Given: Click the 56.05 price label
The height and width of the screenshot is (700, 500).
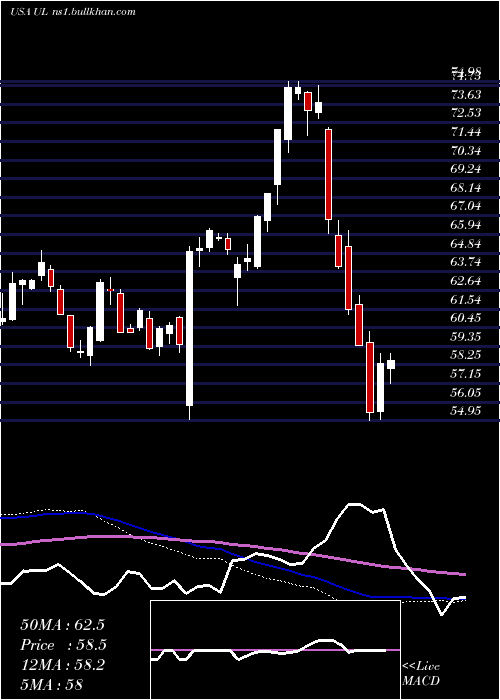Looking at the screenshot, I should pyautogui.click(x=466, y=393).
